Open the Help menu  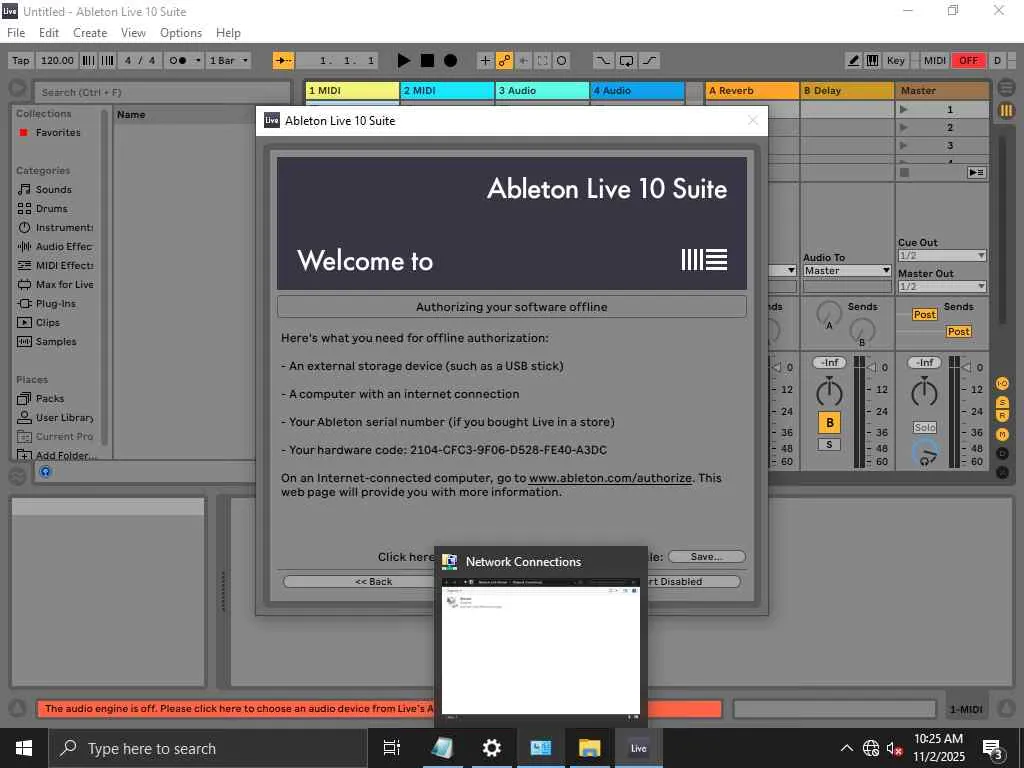pos(229,33)
